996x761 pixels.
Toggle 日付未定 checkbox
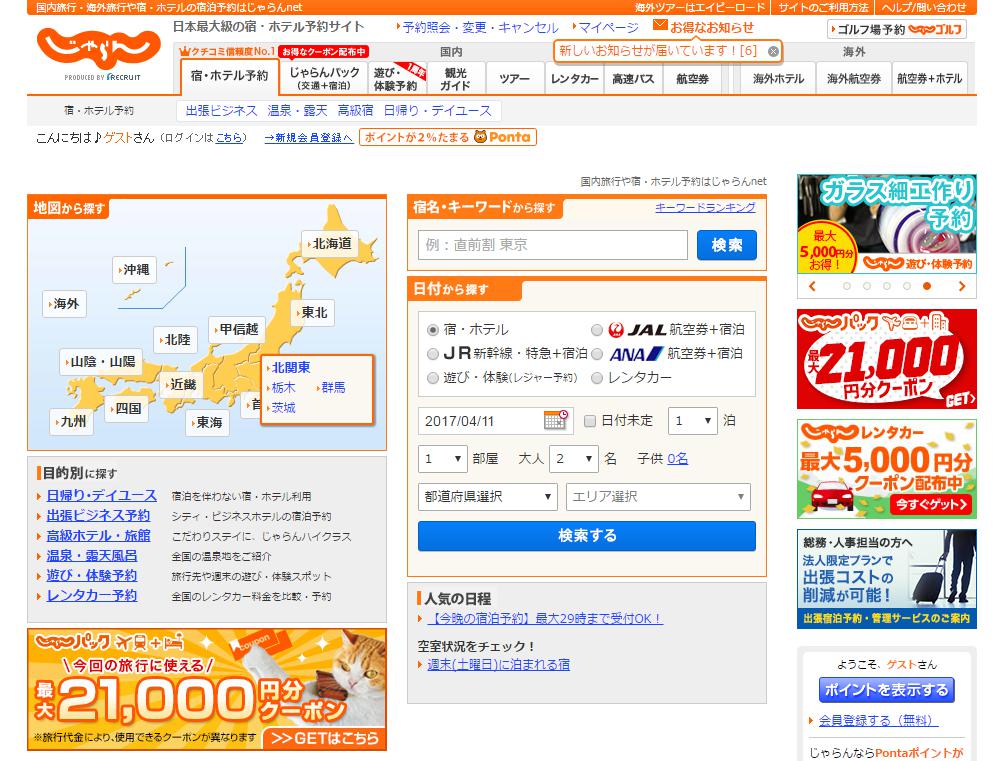click(x=589, y=421)
